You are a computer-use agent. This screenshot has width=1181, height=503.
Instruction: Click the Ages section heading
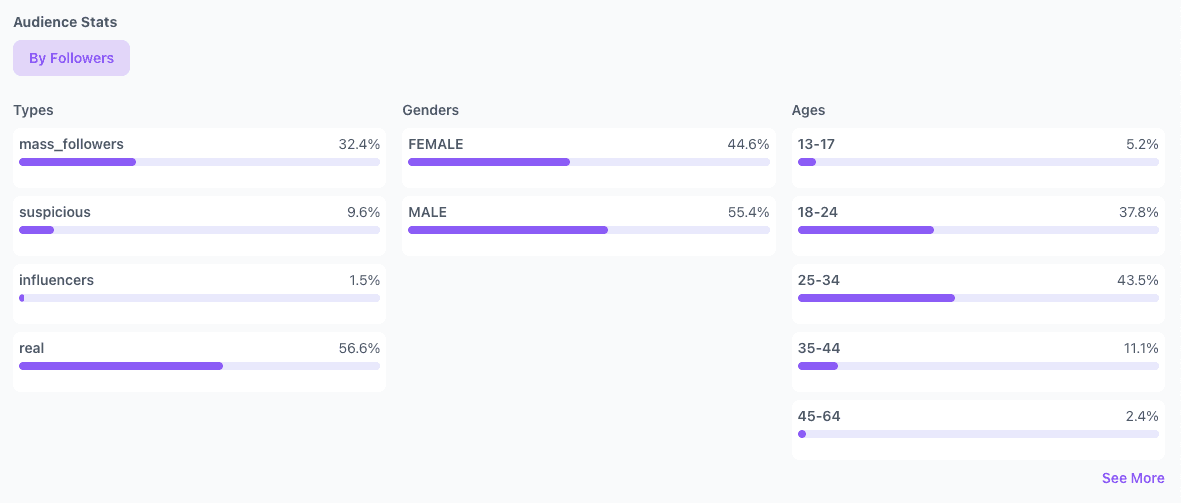click(808, 110)
